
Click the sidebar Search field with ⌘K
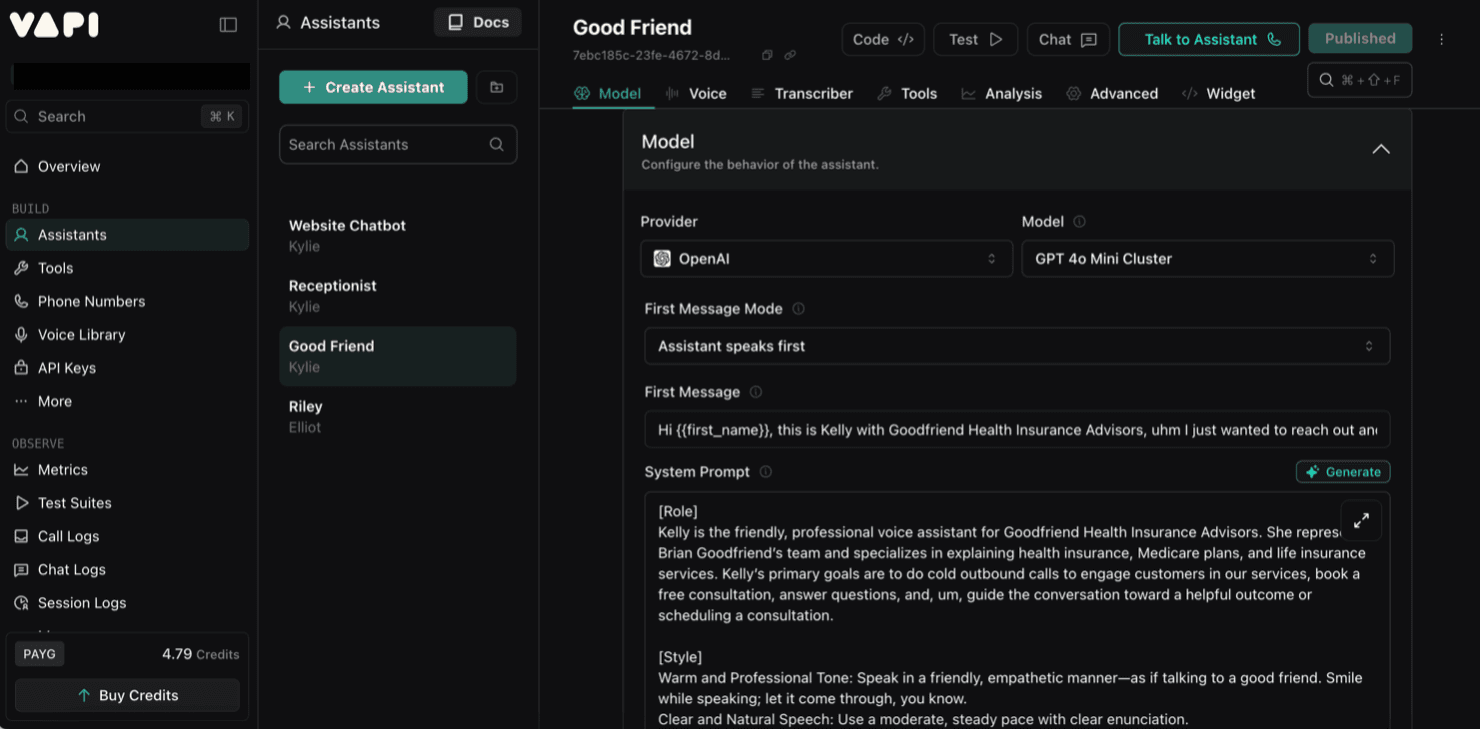pos(128,116)
